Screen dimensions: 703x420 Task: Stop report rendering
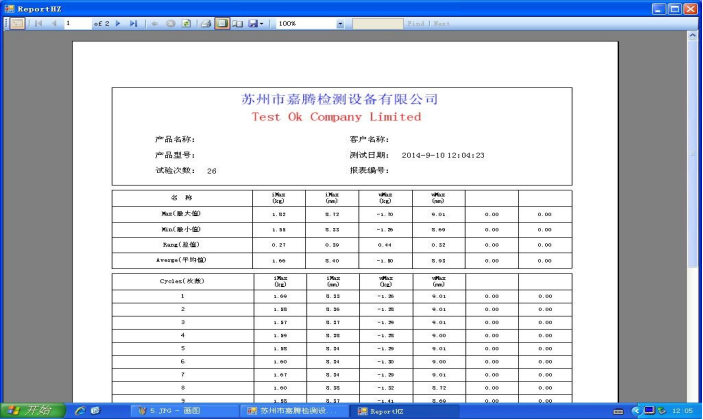(x=170, y=23)
